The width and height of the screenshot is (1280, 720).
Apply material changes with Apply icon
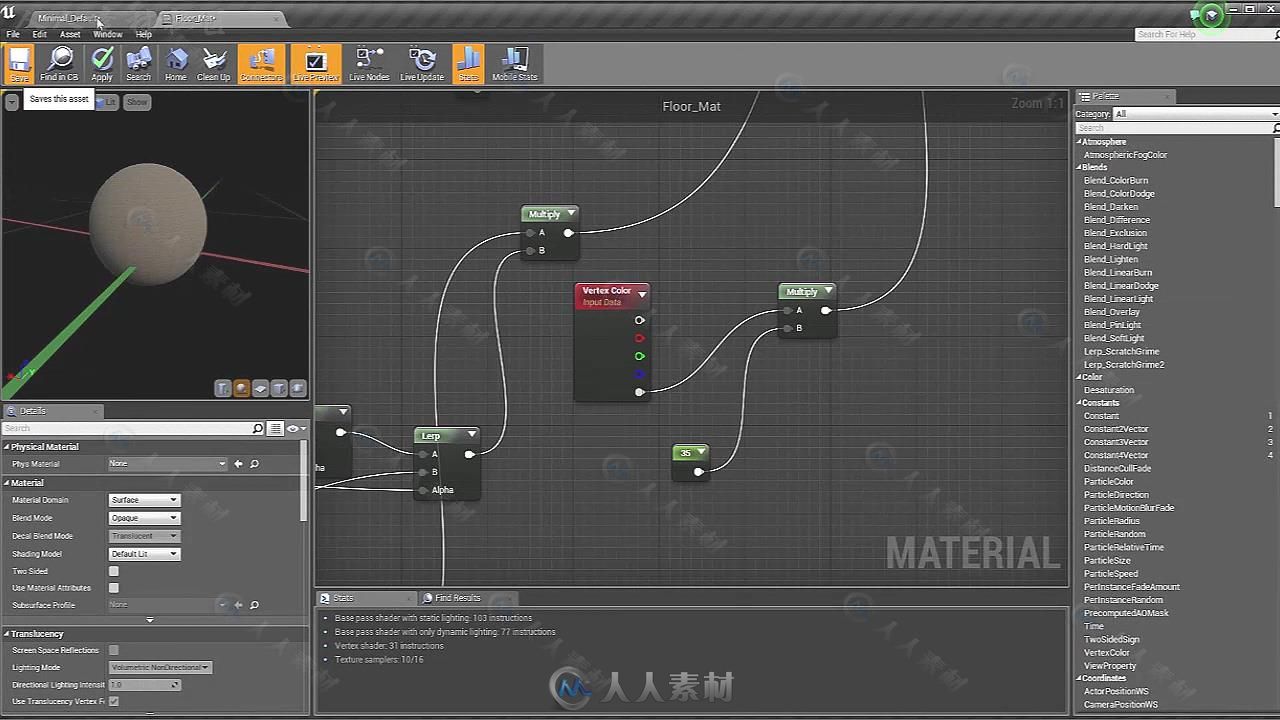click(102, 64)
